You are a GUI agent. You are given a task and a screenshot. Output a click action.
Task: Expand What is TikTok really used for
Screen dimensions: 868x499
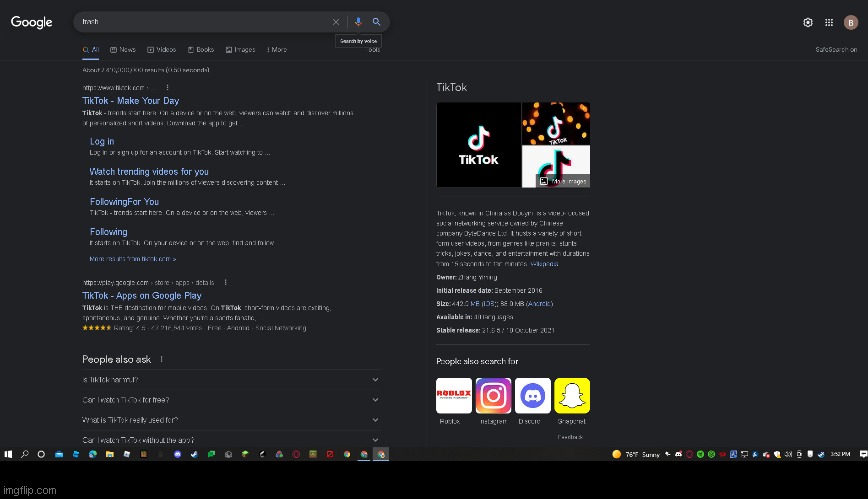coord(231,420)
